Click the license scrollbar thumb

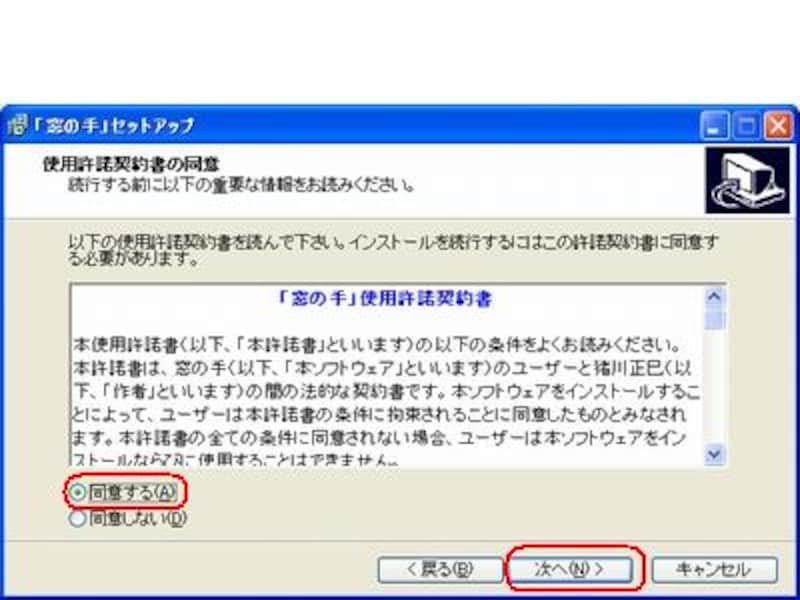point(715,319)
